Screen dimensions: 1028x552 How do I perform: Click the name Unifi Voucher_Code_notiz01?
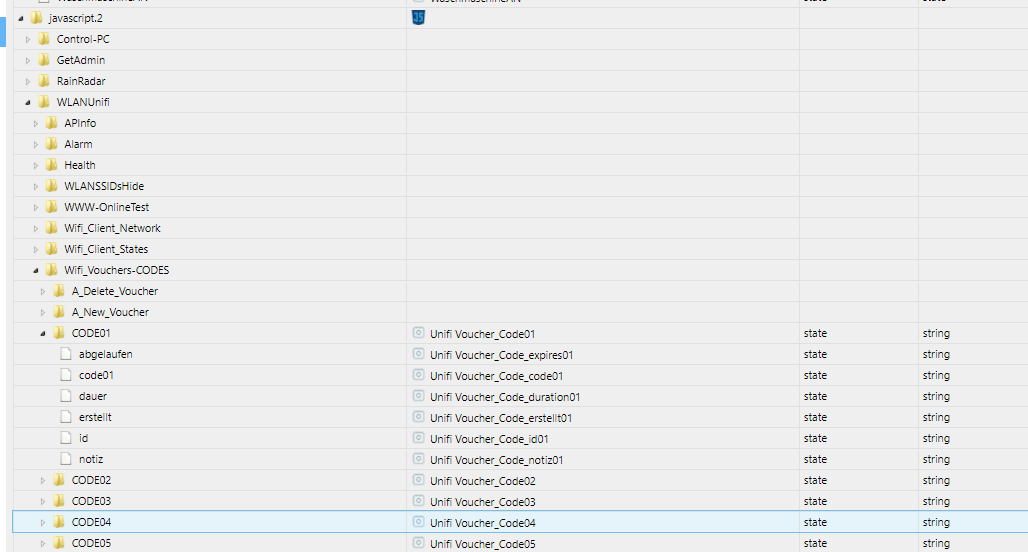[496, 460]
